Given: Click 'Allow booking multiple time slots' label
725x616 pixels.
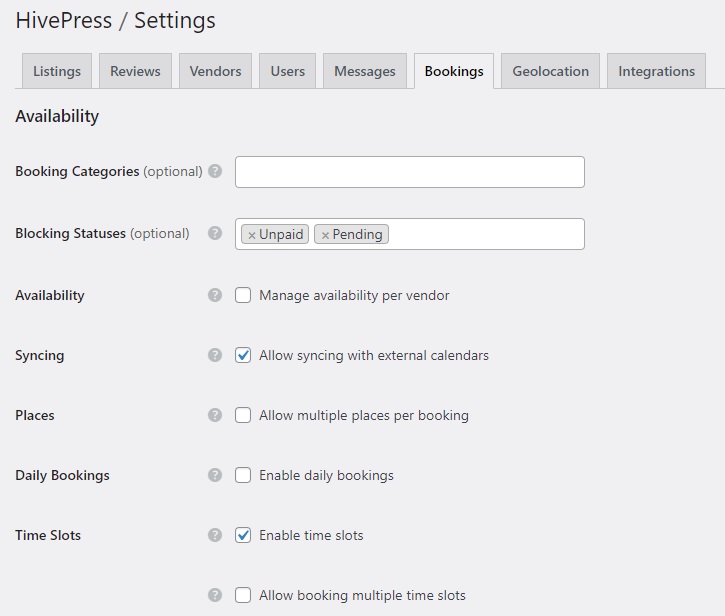Looking at the screenshot, I should click(362, 595).
